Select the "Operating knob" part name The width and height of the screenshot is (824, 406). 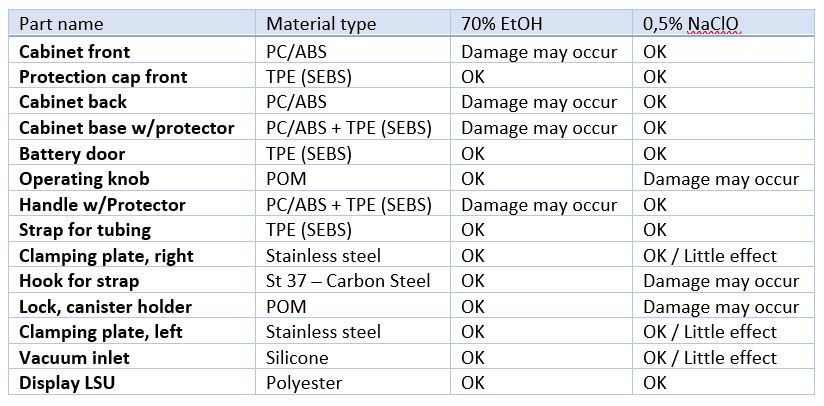coord(84,179)
